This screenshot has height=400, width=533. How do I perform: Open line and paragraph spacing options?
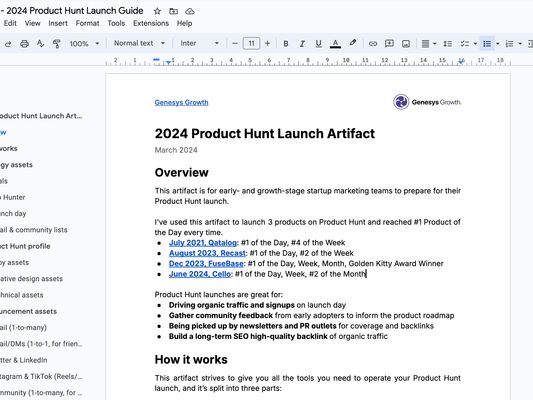point(448,44)
